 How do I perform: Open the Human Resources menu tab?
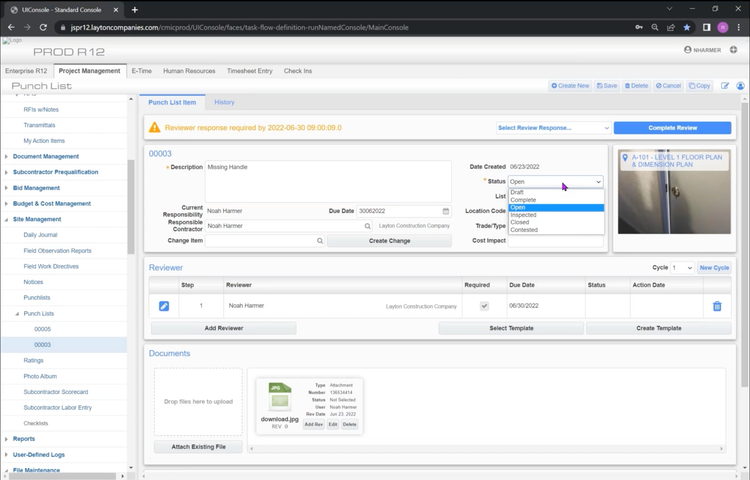click(x=189, y=71)
